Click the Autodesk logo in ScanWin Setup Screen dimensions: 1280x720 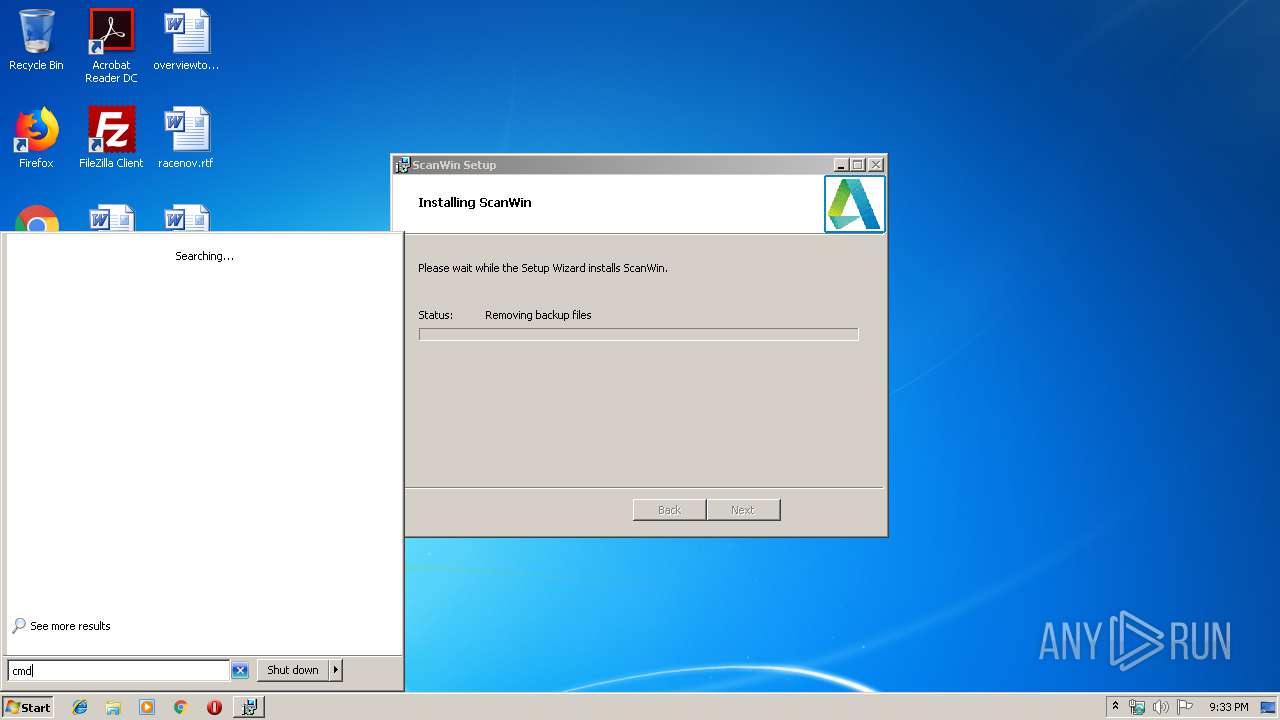pyautogui.click(x=854, y=204)
